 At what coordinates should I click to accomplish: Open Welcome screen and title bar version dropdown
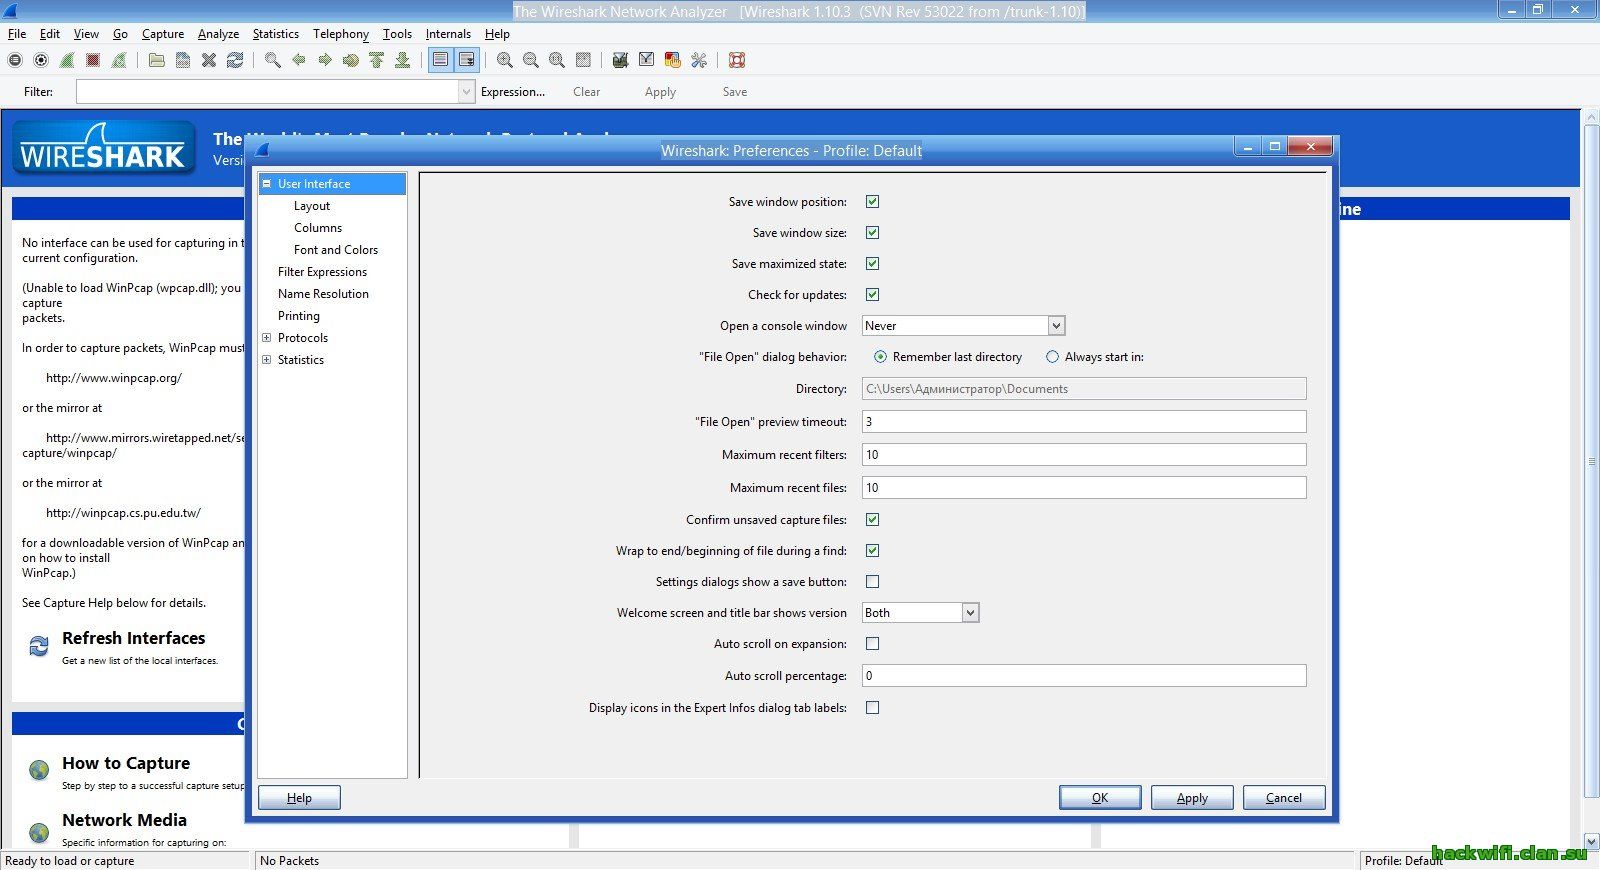[x=970, y=613]
